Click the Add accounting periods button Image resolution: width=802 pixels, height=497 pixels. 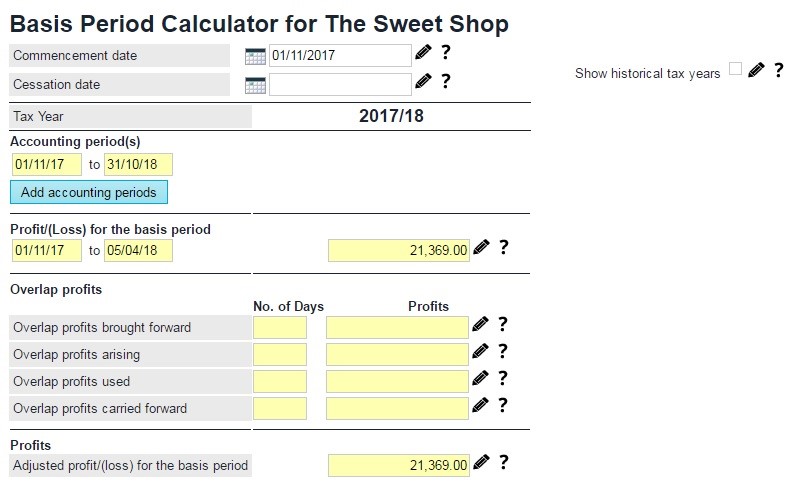tap(89, 192)
